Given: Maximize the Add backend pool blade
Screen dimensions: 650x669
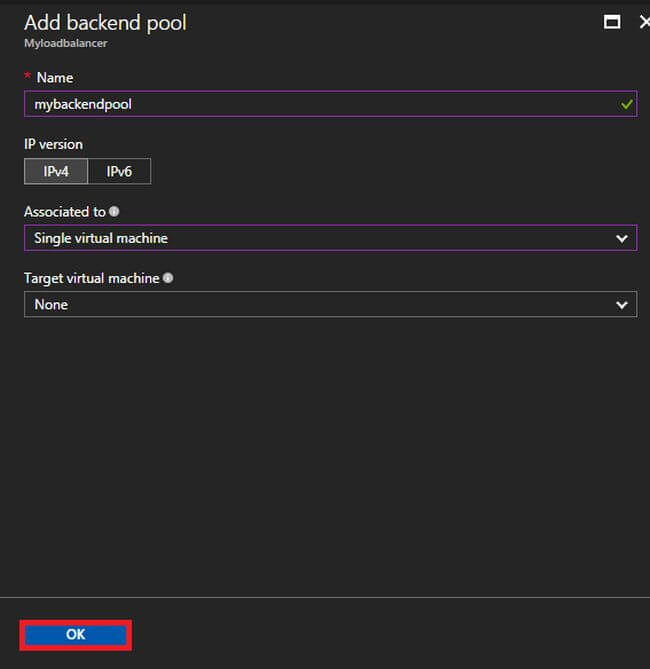Looking at the screenshot, I should point(612,22).
